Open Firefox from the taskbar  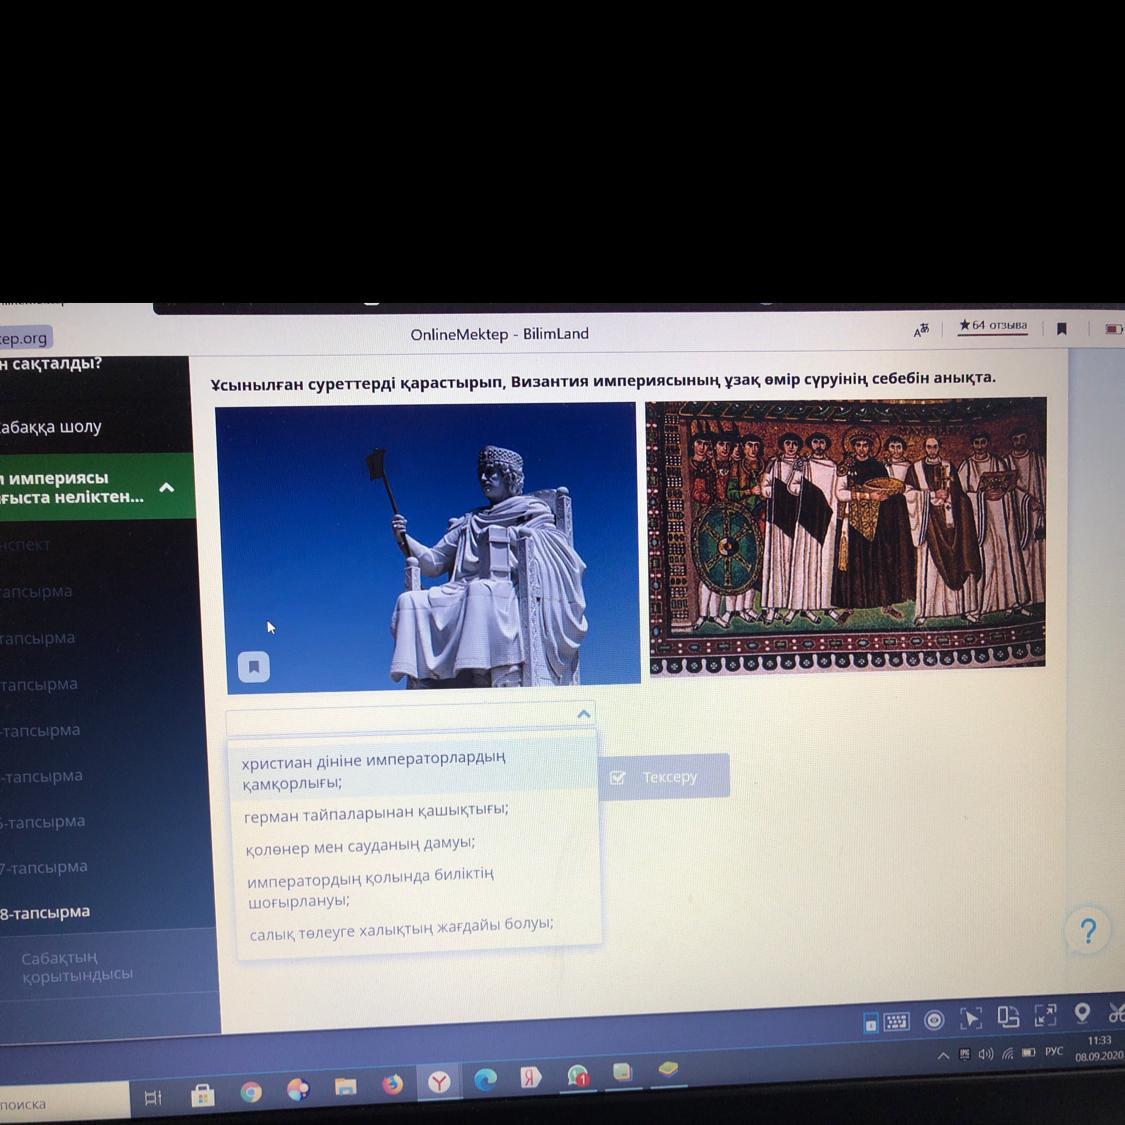click(392, 1084)
